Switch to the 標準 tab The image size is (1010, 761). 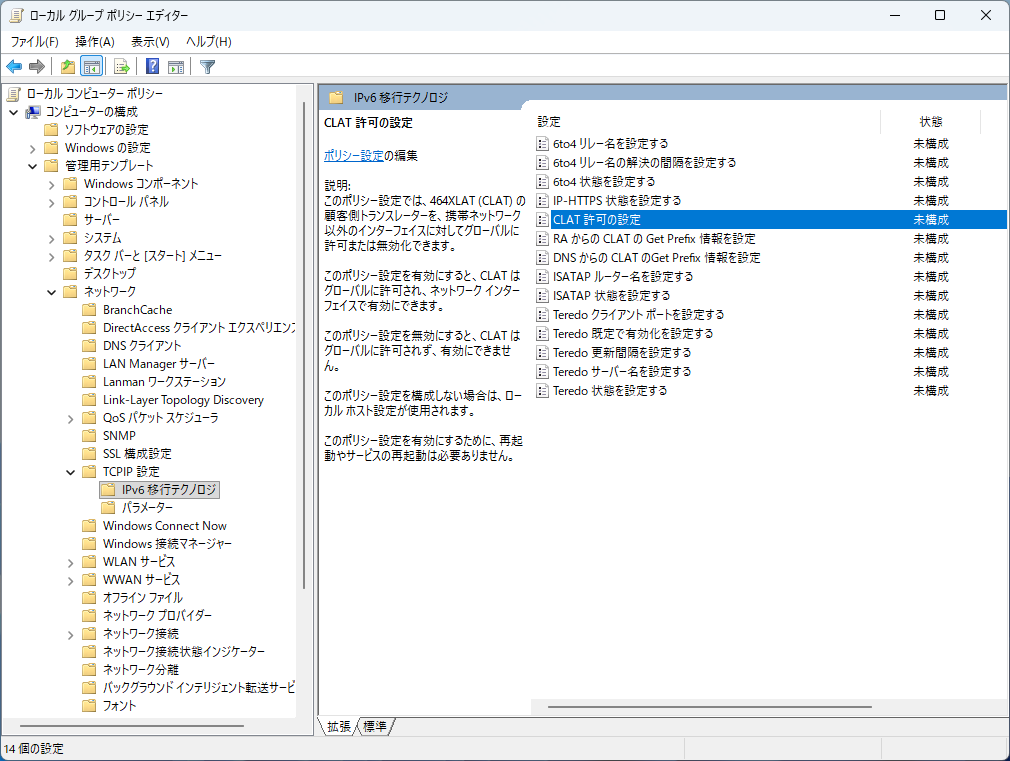[x=374, y=726]
